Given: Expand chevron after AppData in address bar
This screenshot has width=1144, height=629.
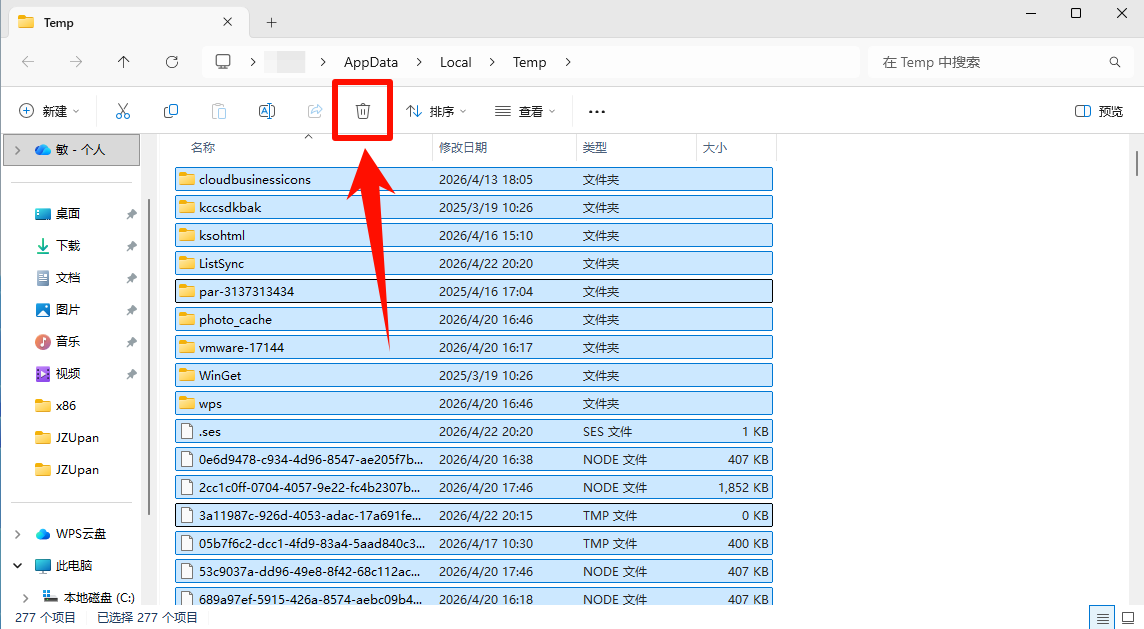Looking at the screenshot, I should coord(419,62).
